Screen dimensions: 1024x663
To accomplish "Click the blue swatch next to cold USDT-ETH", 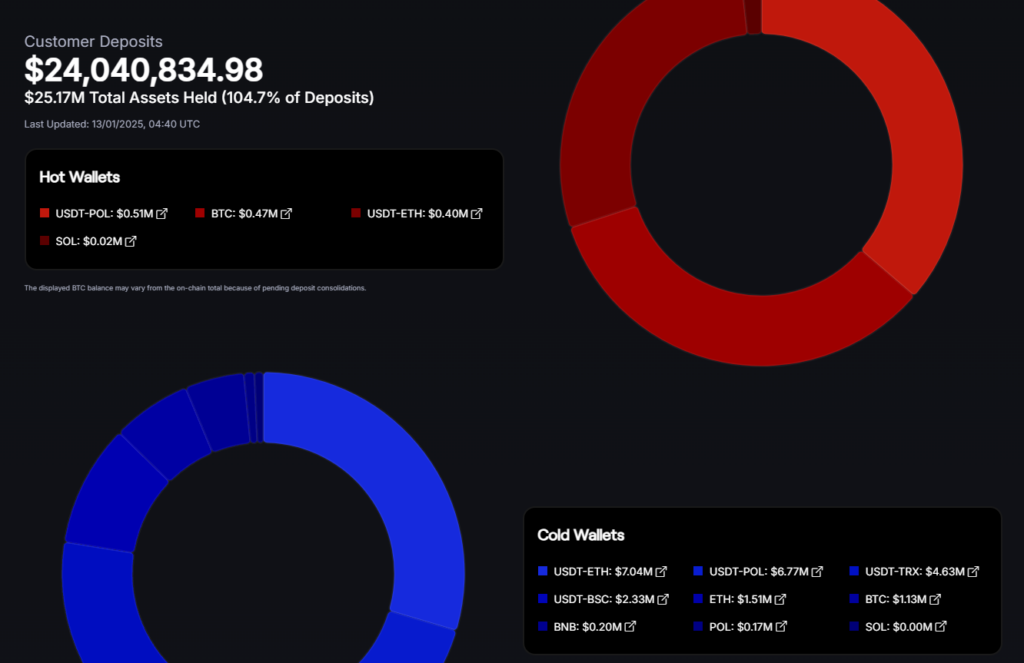I will tap(543, 572).
